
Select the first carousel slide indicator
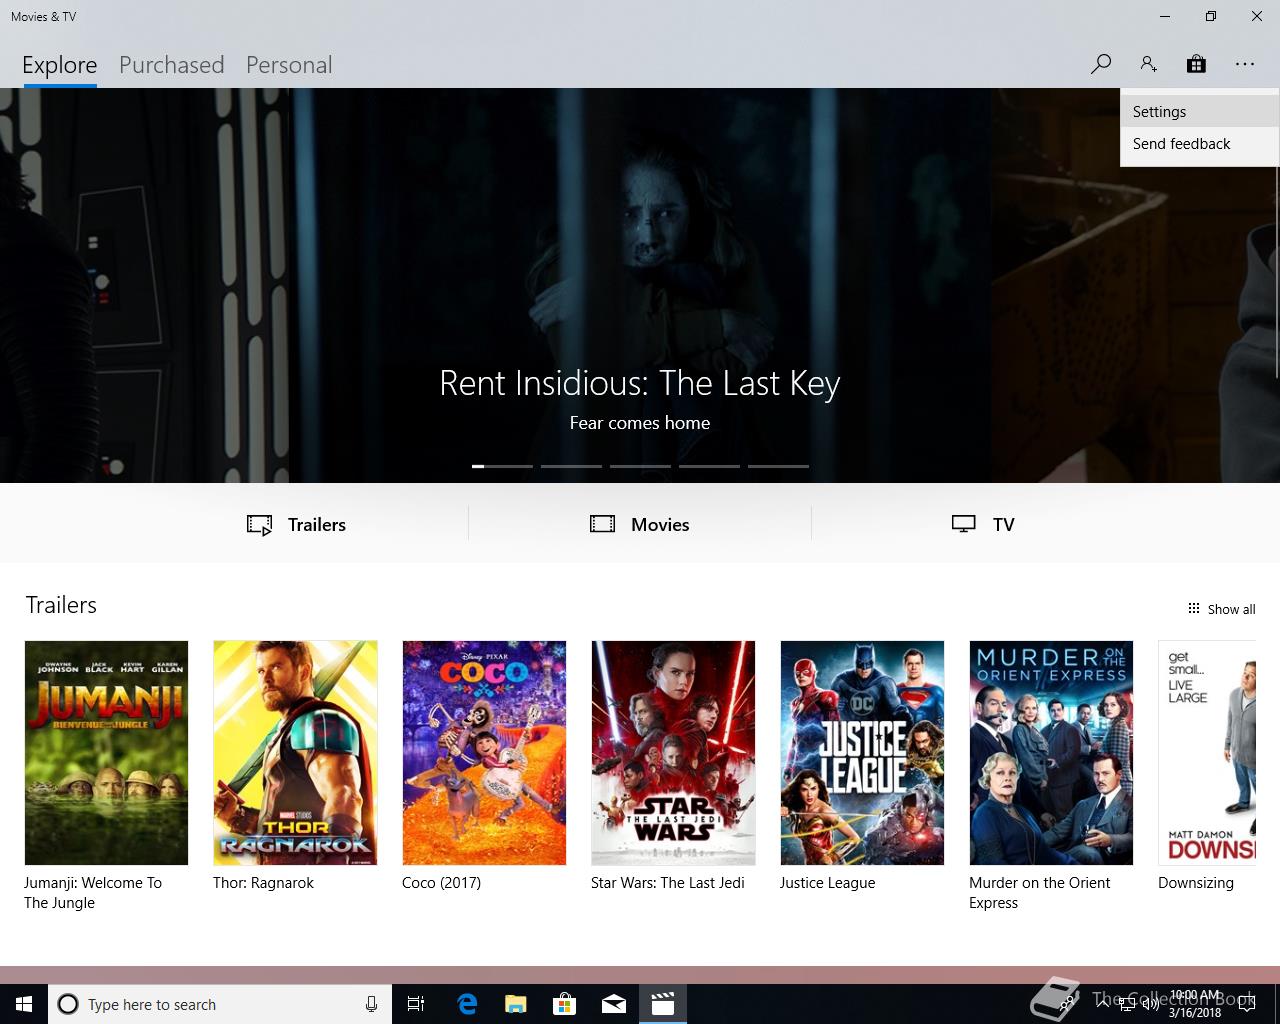click(x=502, y=466)
